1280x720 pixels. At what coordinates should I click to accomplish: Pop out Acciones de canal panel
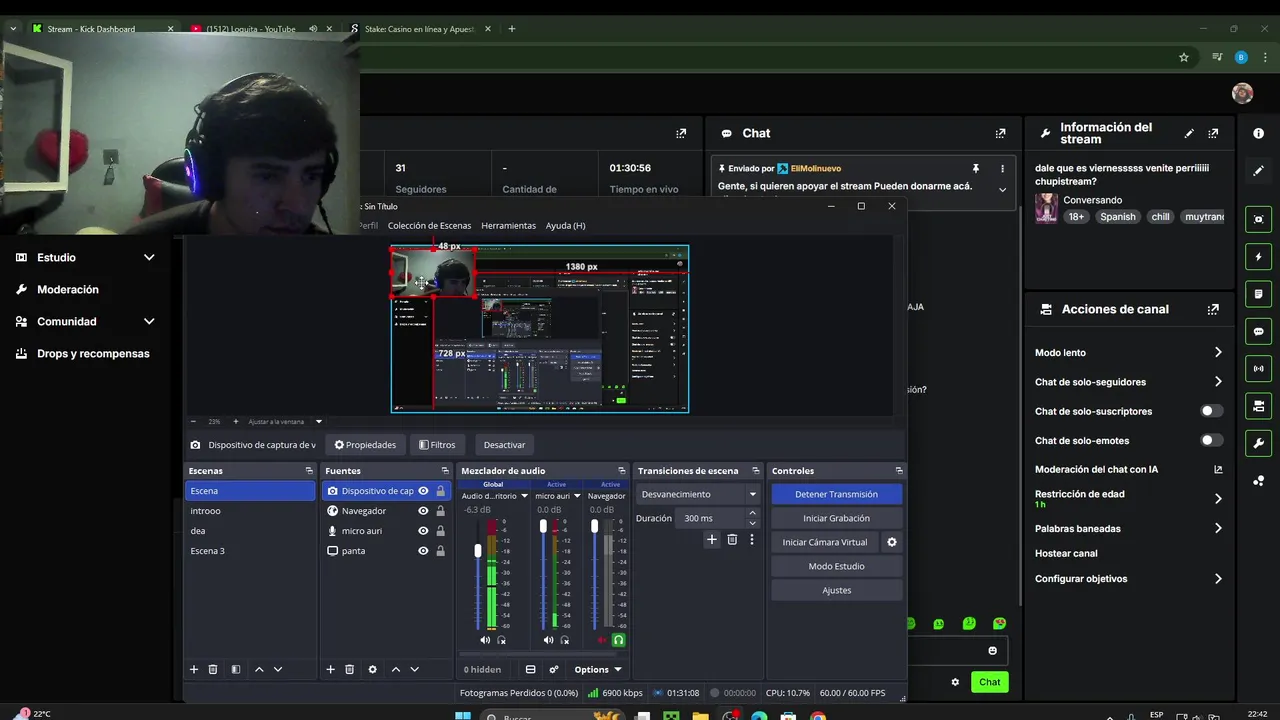(x=1213, y=309)
